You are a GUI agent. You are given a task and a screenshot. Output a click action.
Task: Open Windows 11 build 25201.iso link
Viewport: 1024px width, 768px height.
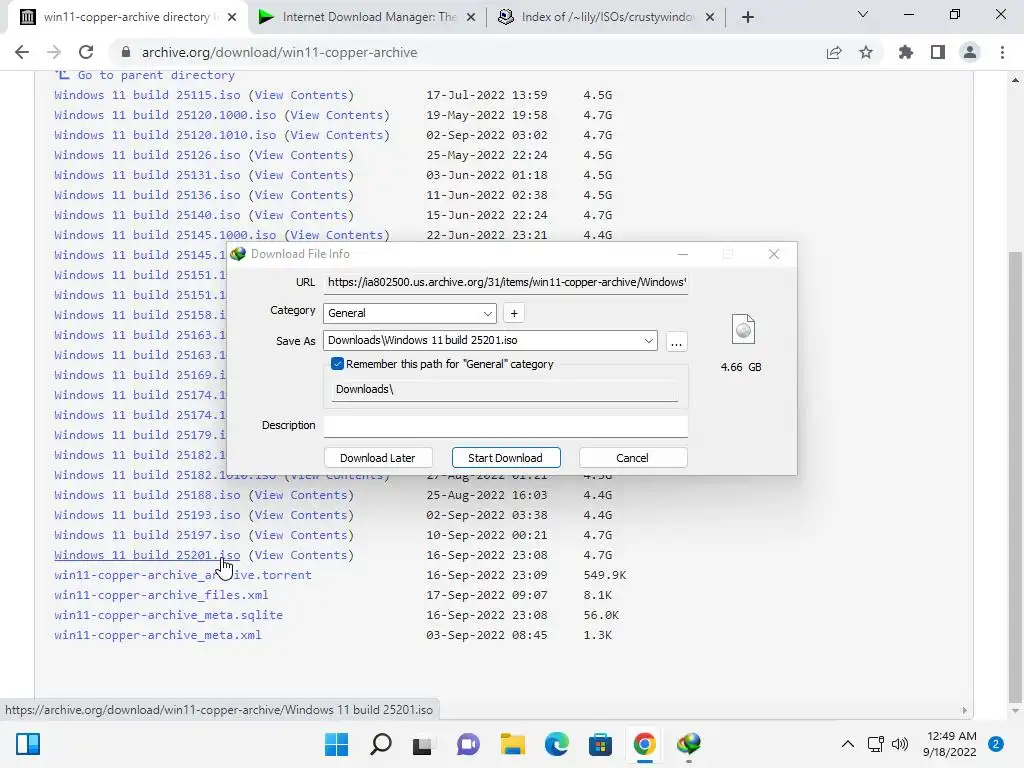click(147, 555)
